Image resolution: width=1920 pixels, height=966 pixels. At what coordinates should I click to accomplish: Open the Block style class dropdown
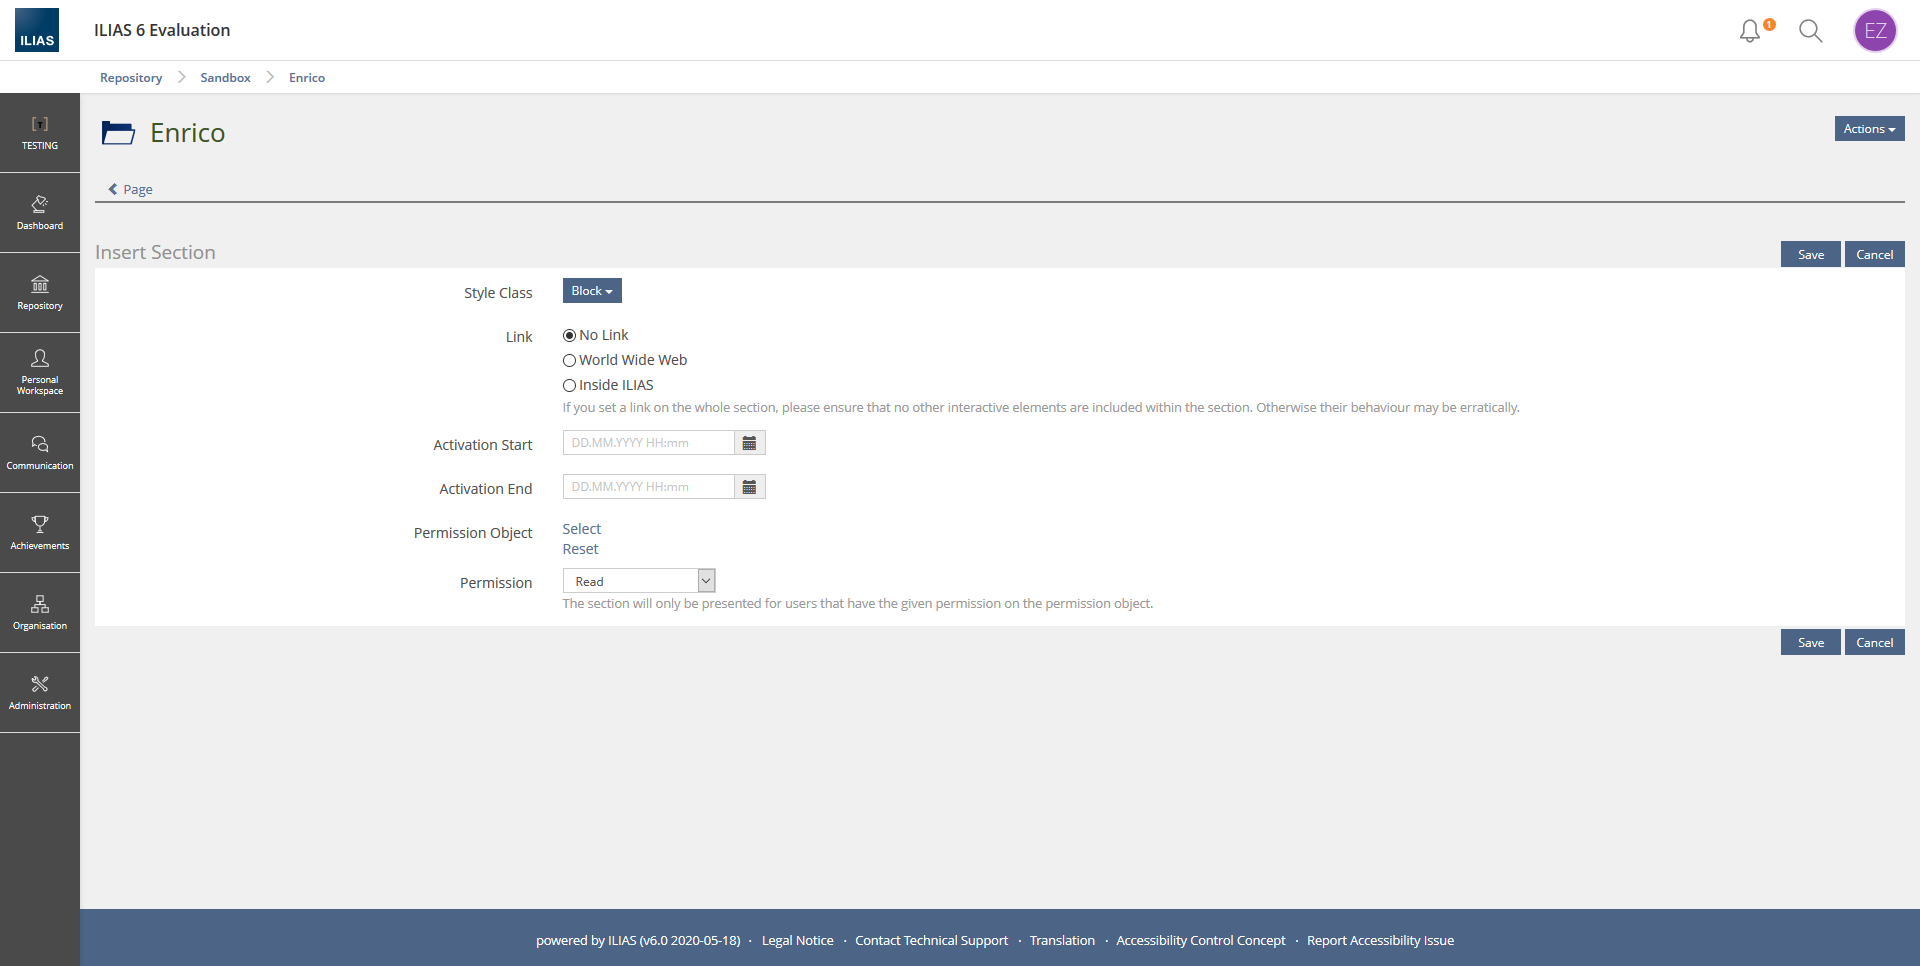pyautogui.click(x=592, y=291)
